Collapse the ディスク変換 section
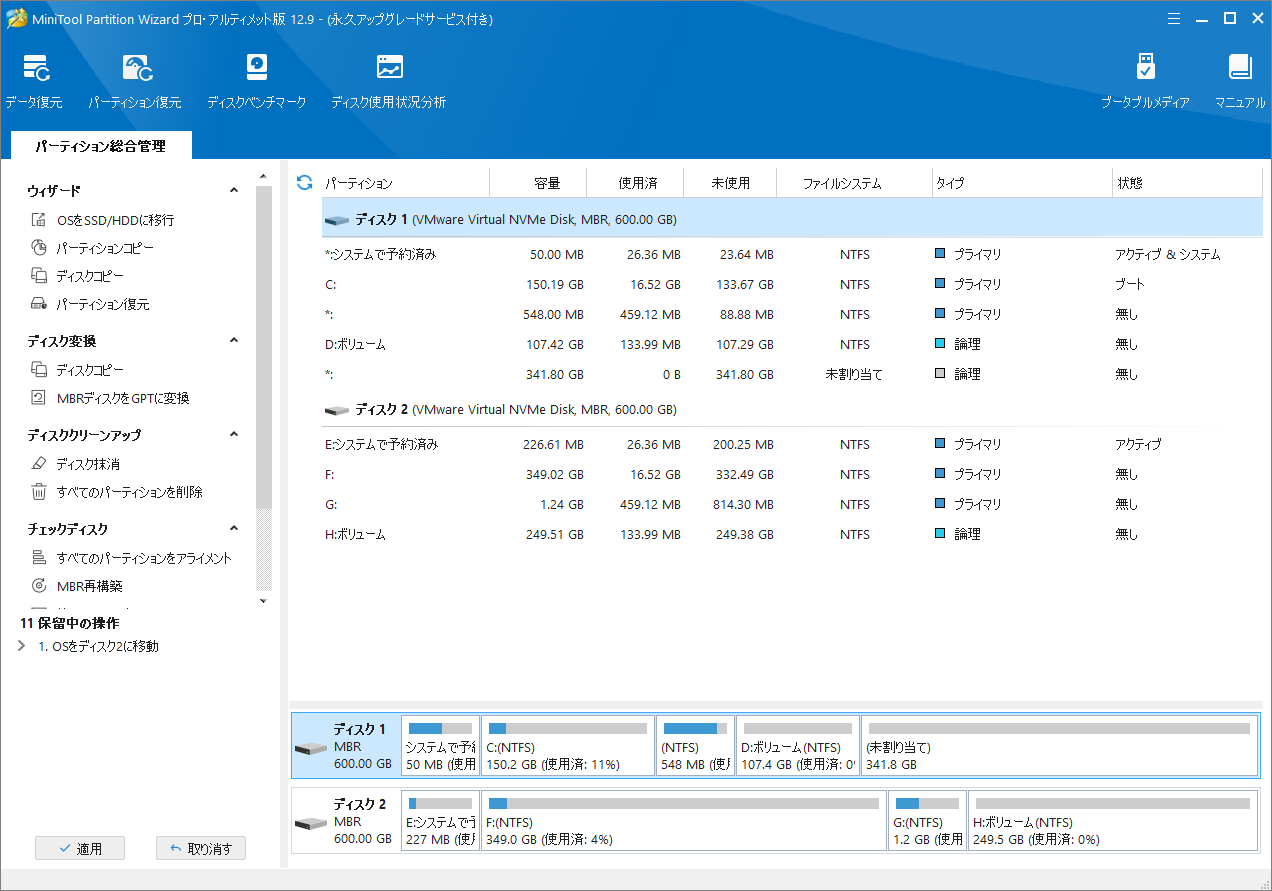1272x891 pixels. pyautogui.click(x=234, y=340)
